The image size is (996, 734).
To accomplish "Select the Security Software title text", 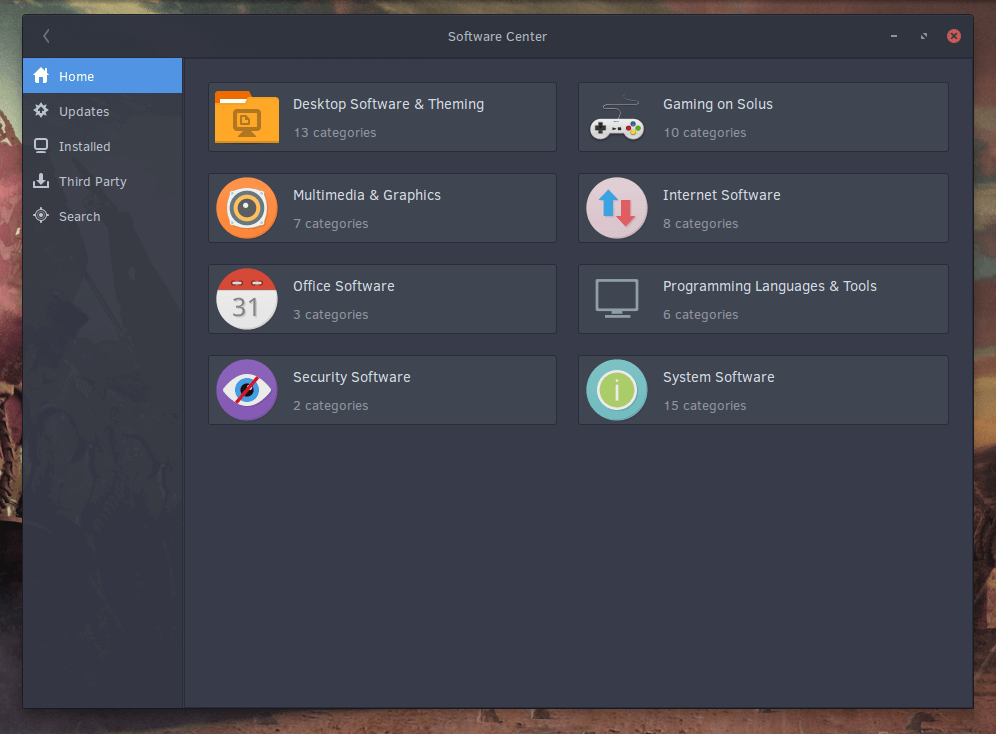I will [351, 377].
